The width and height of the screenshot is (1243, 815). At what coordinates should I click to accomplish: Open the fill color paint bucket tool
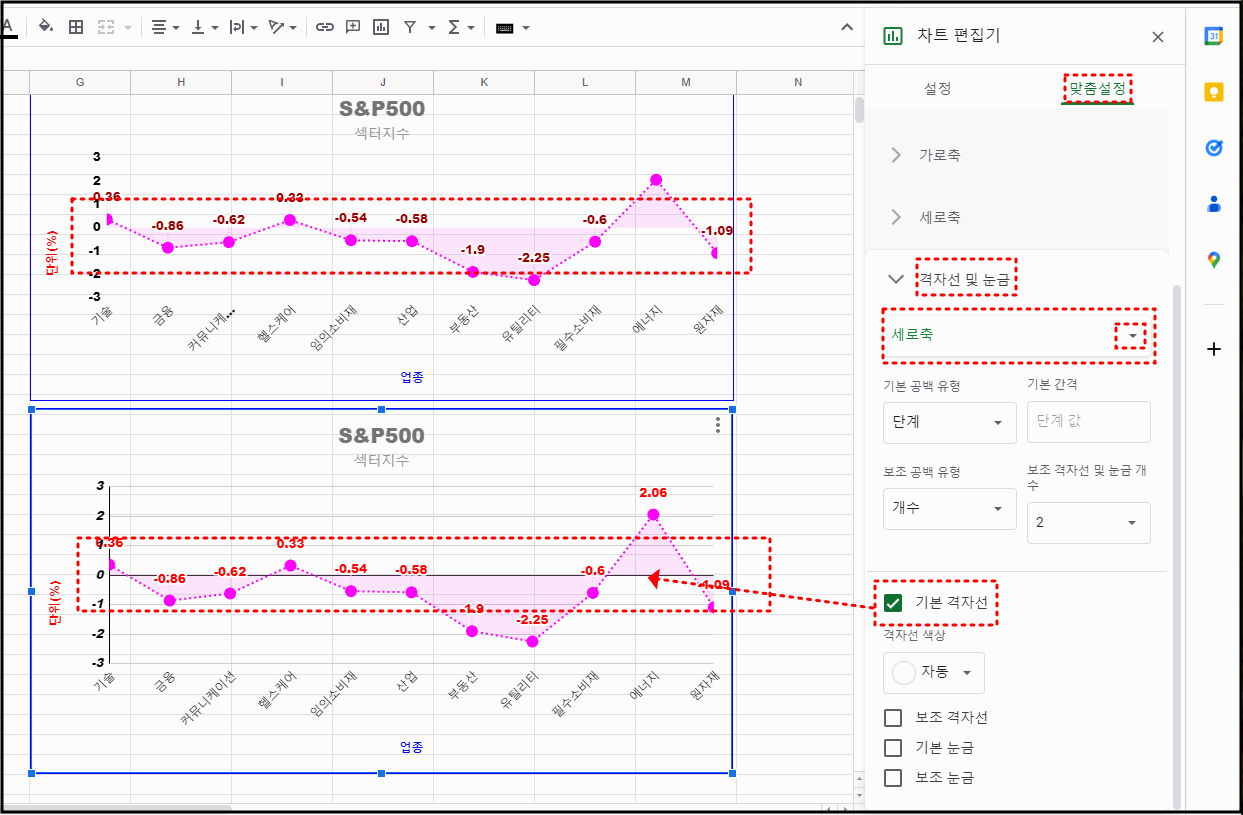[x=45, y=27]
